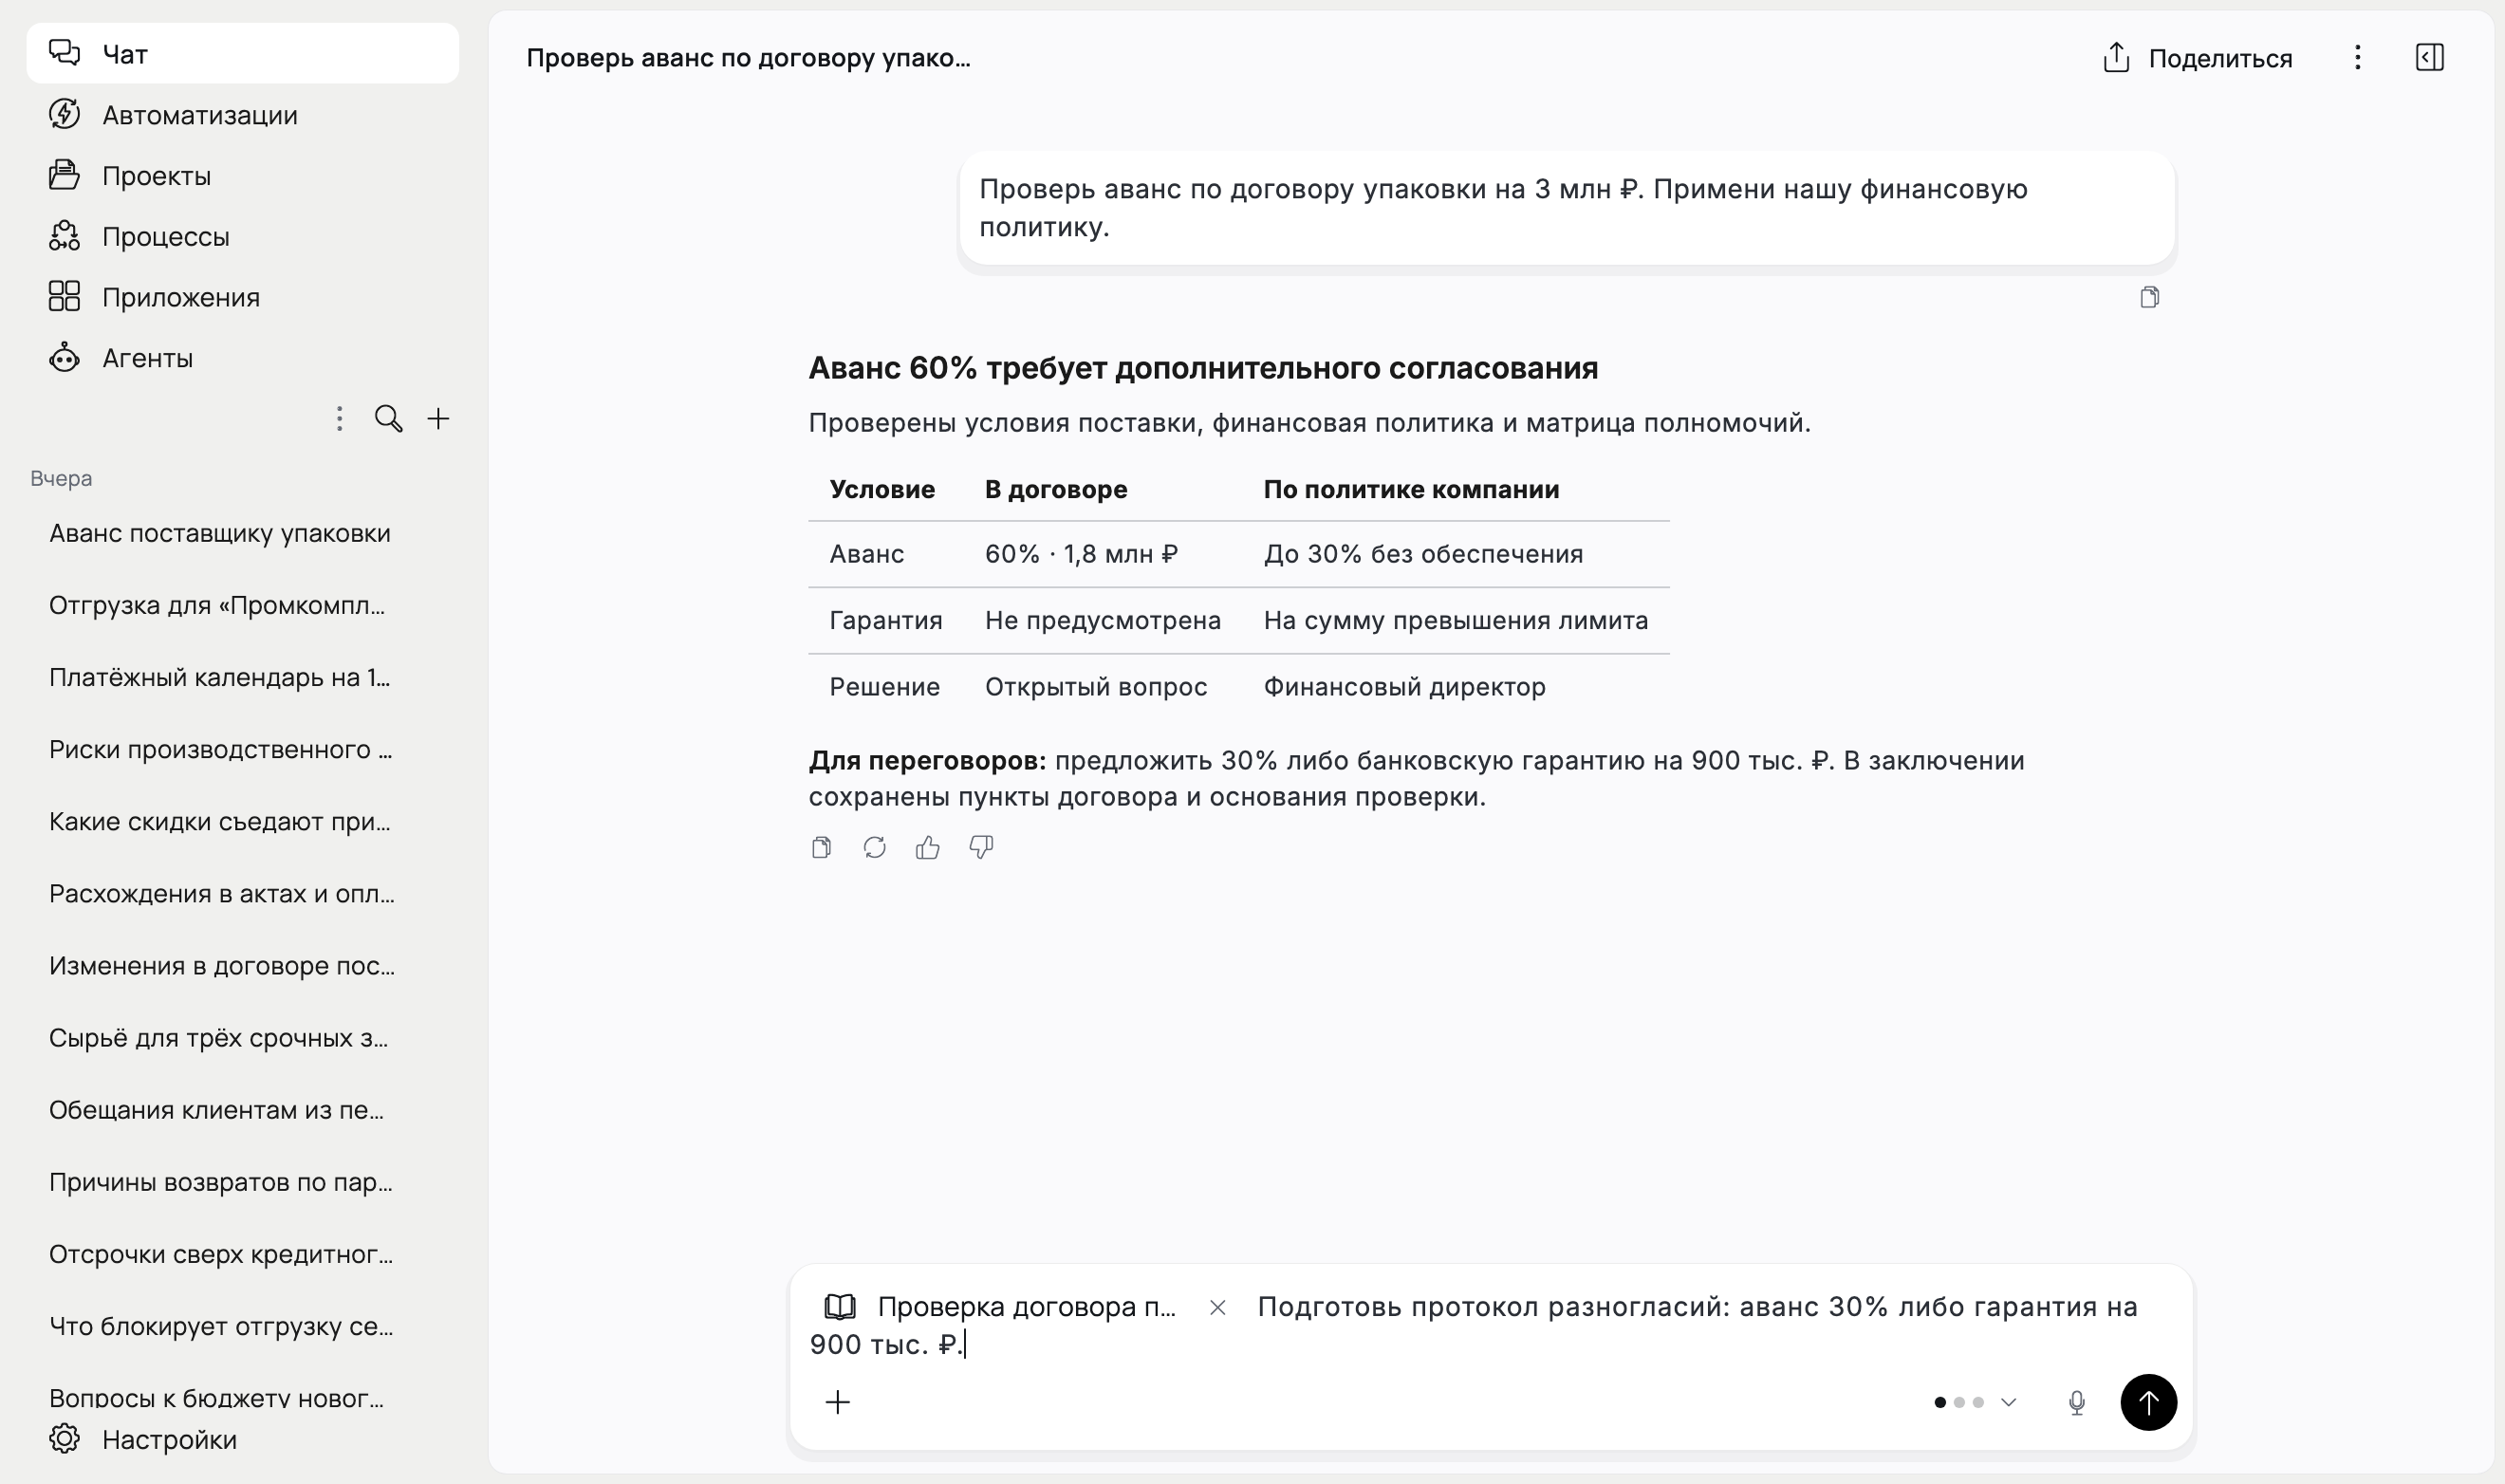2505x1484 pixels.
Task: Regenerate the assistant response
Action: click(874, 848)
